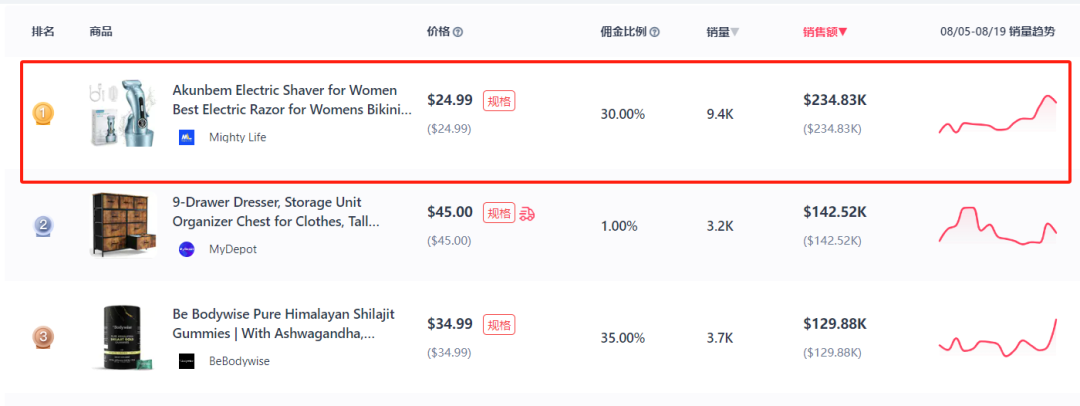The height and width of the screenshot is (406, 1080).
Task: Open the 9-Drawer Dresser product title
Action: point(276,212)
